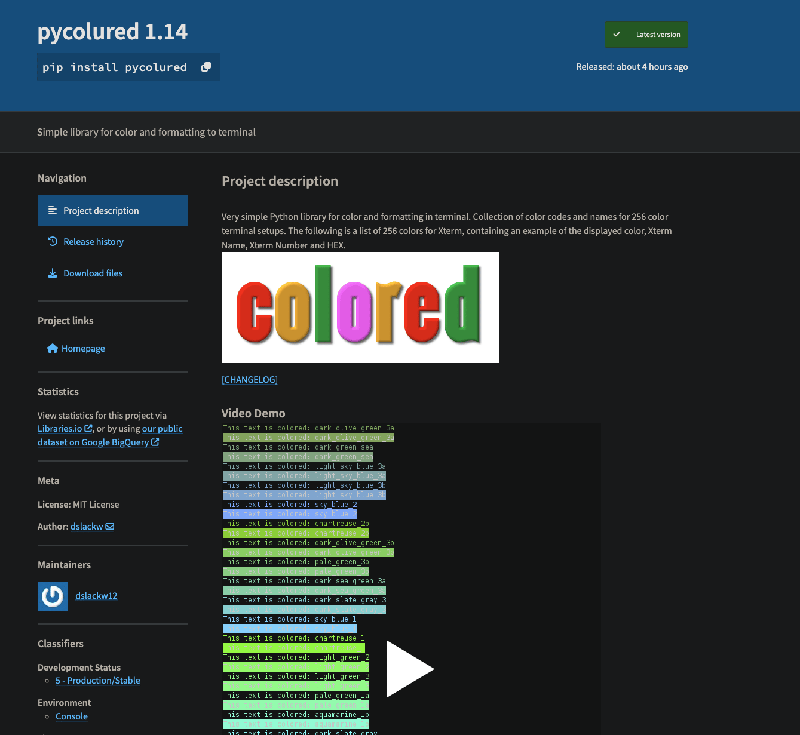Click the pycolured 1.14 page title

click(113, 32)
